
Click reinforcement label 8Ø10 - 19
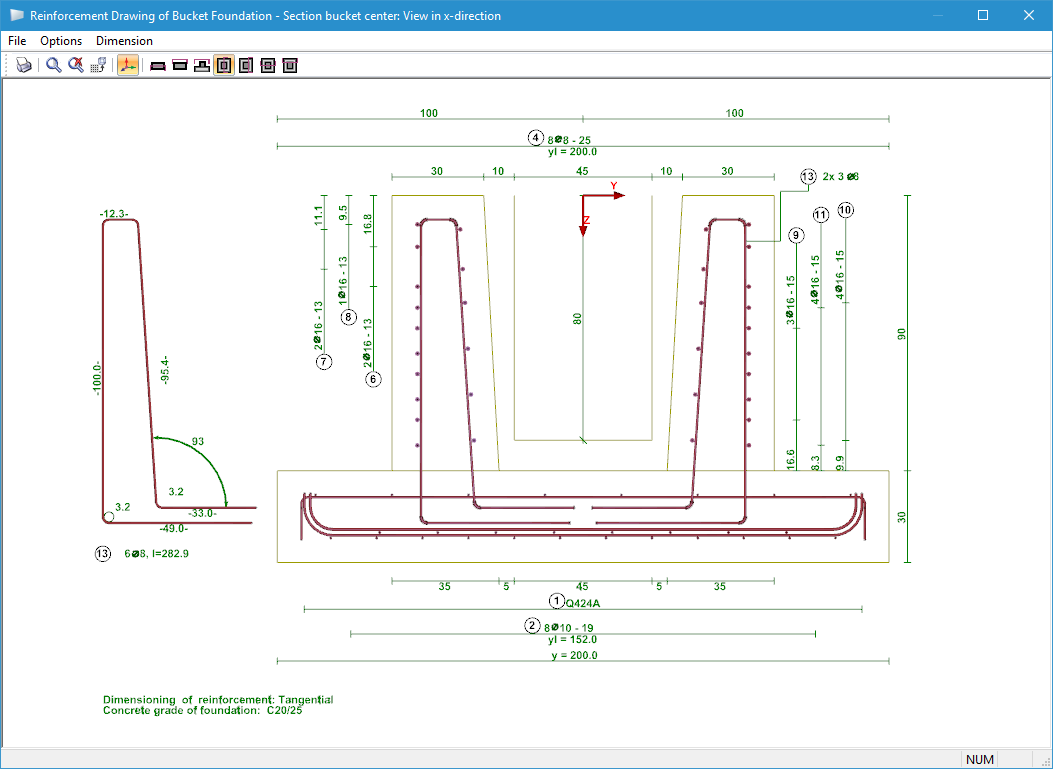click(x=568, y=628)
